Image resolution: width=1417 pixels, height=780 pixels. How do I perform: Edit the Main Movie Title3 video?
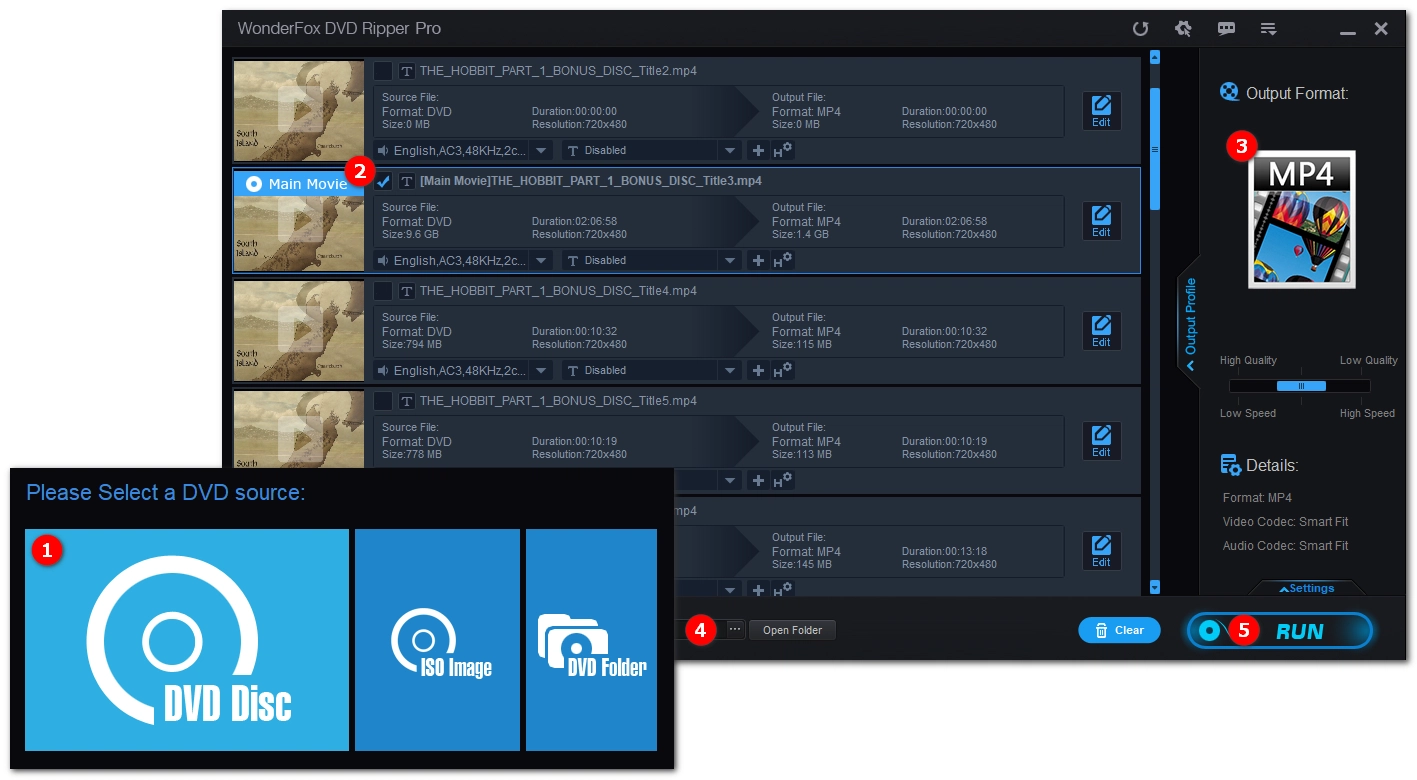(1101, 221)
